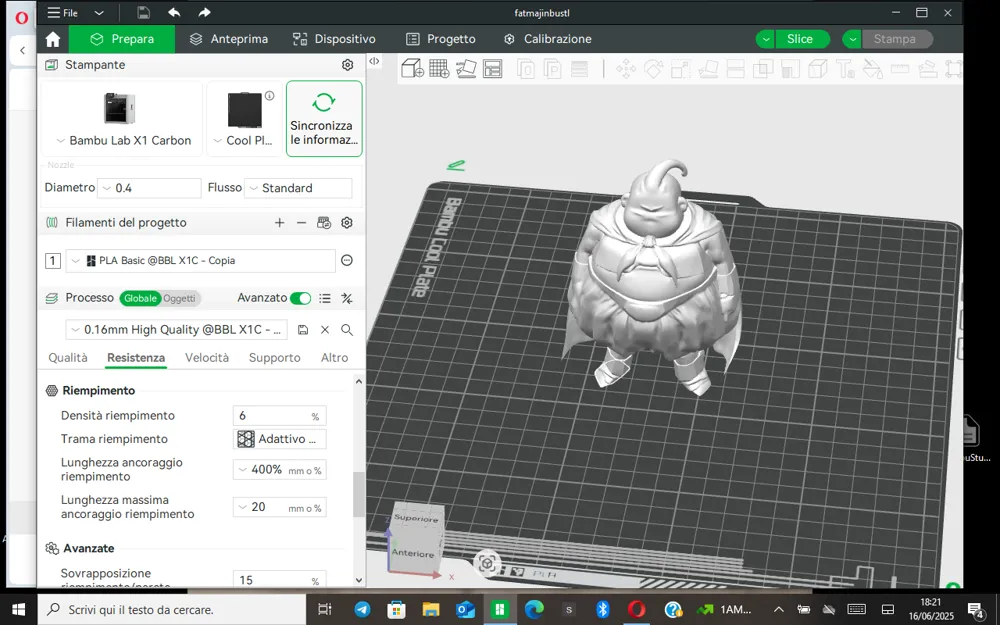Switch to the Dispositivo tab
1000x625 pixels.
pyautogui.click(x=334, y=39)
